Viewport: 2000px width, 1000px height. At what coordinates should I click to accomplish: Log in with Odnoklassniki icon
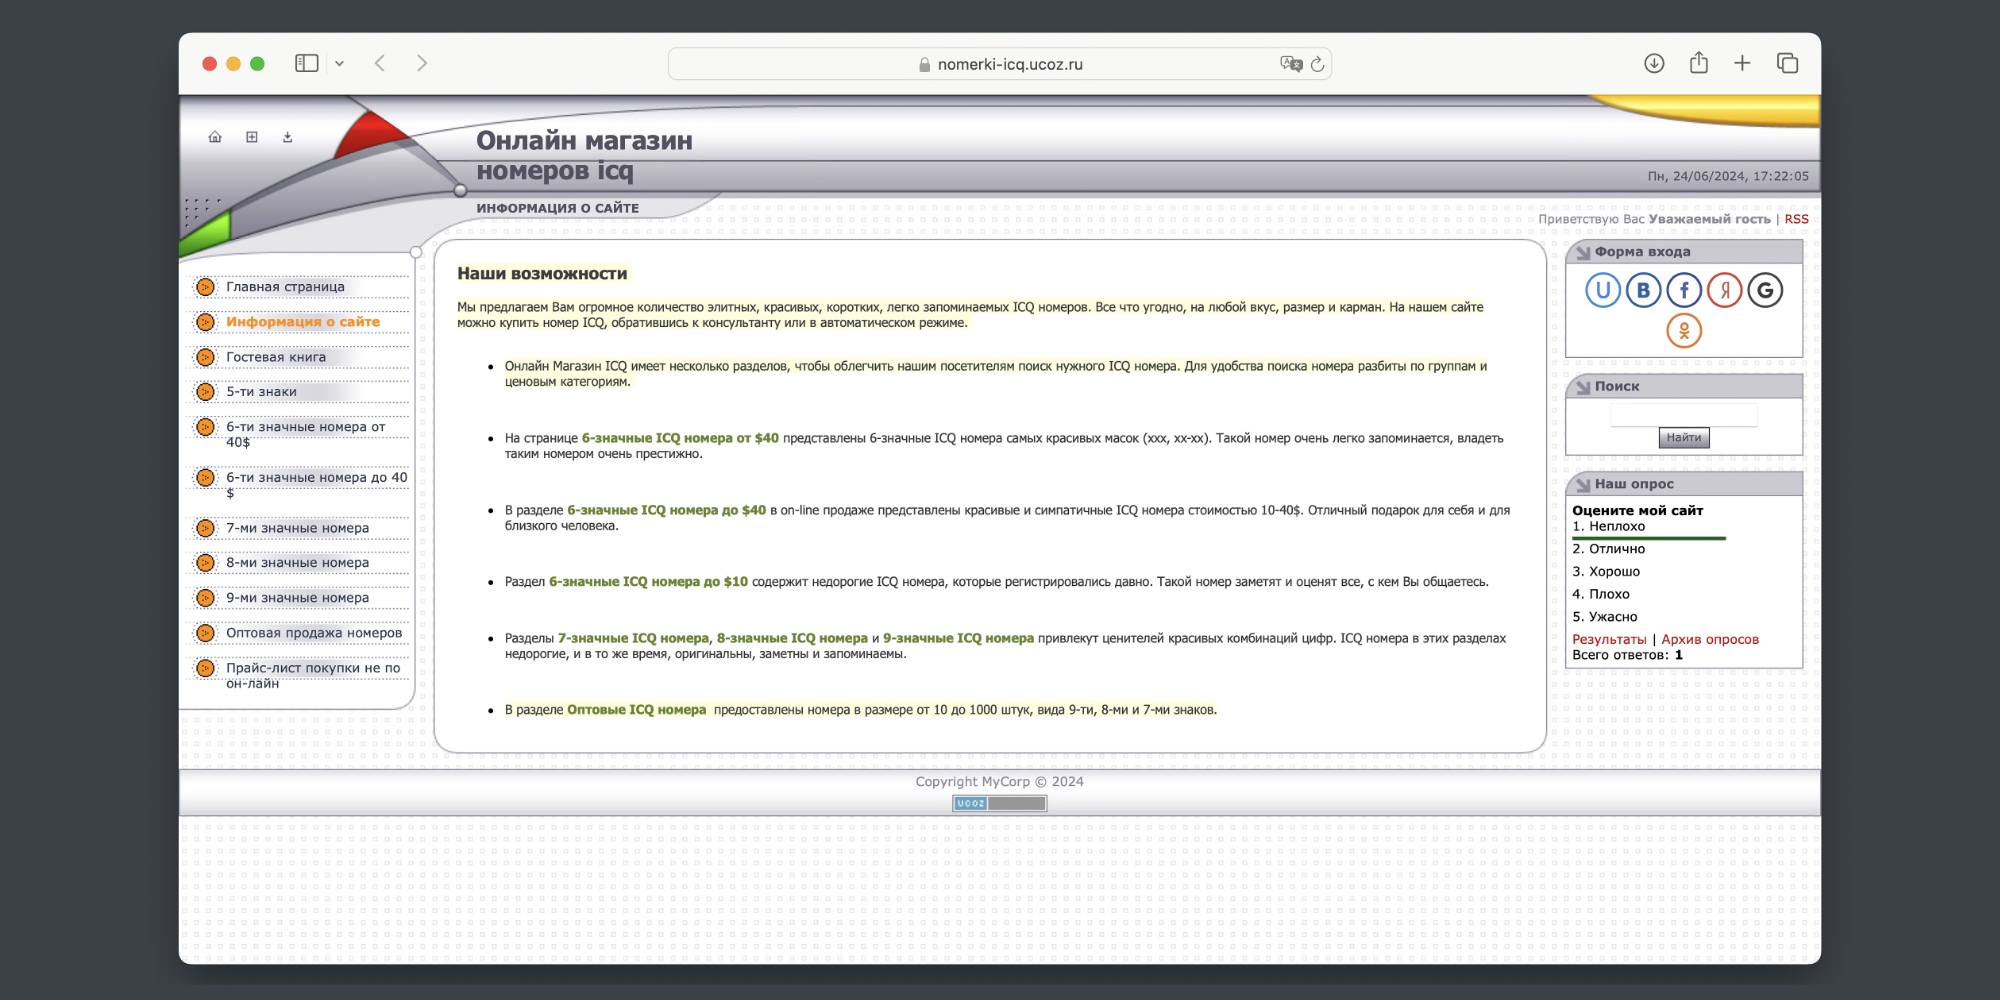[x=1684, y=331]
